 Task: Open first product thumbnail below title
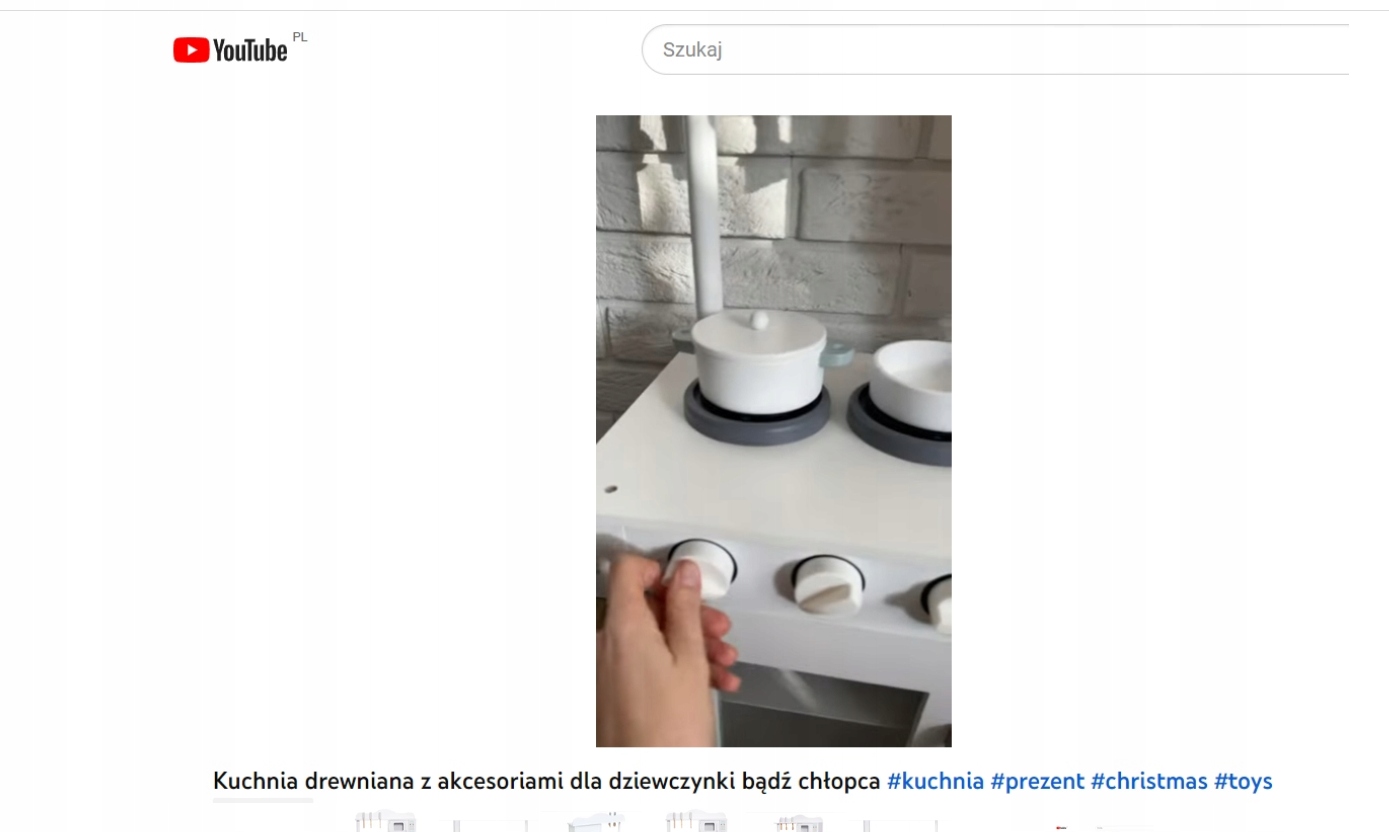386,822
